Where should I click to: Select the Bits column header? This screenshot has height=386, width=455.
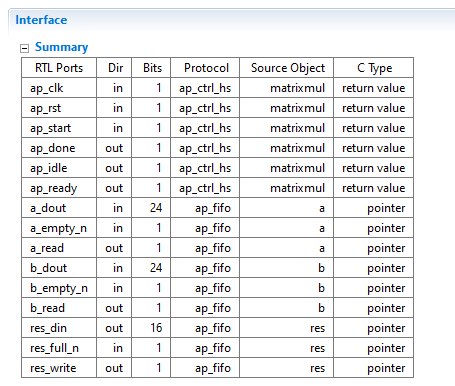point(151,68)
